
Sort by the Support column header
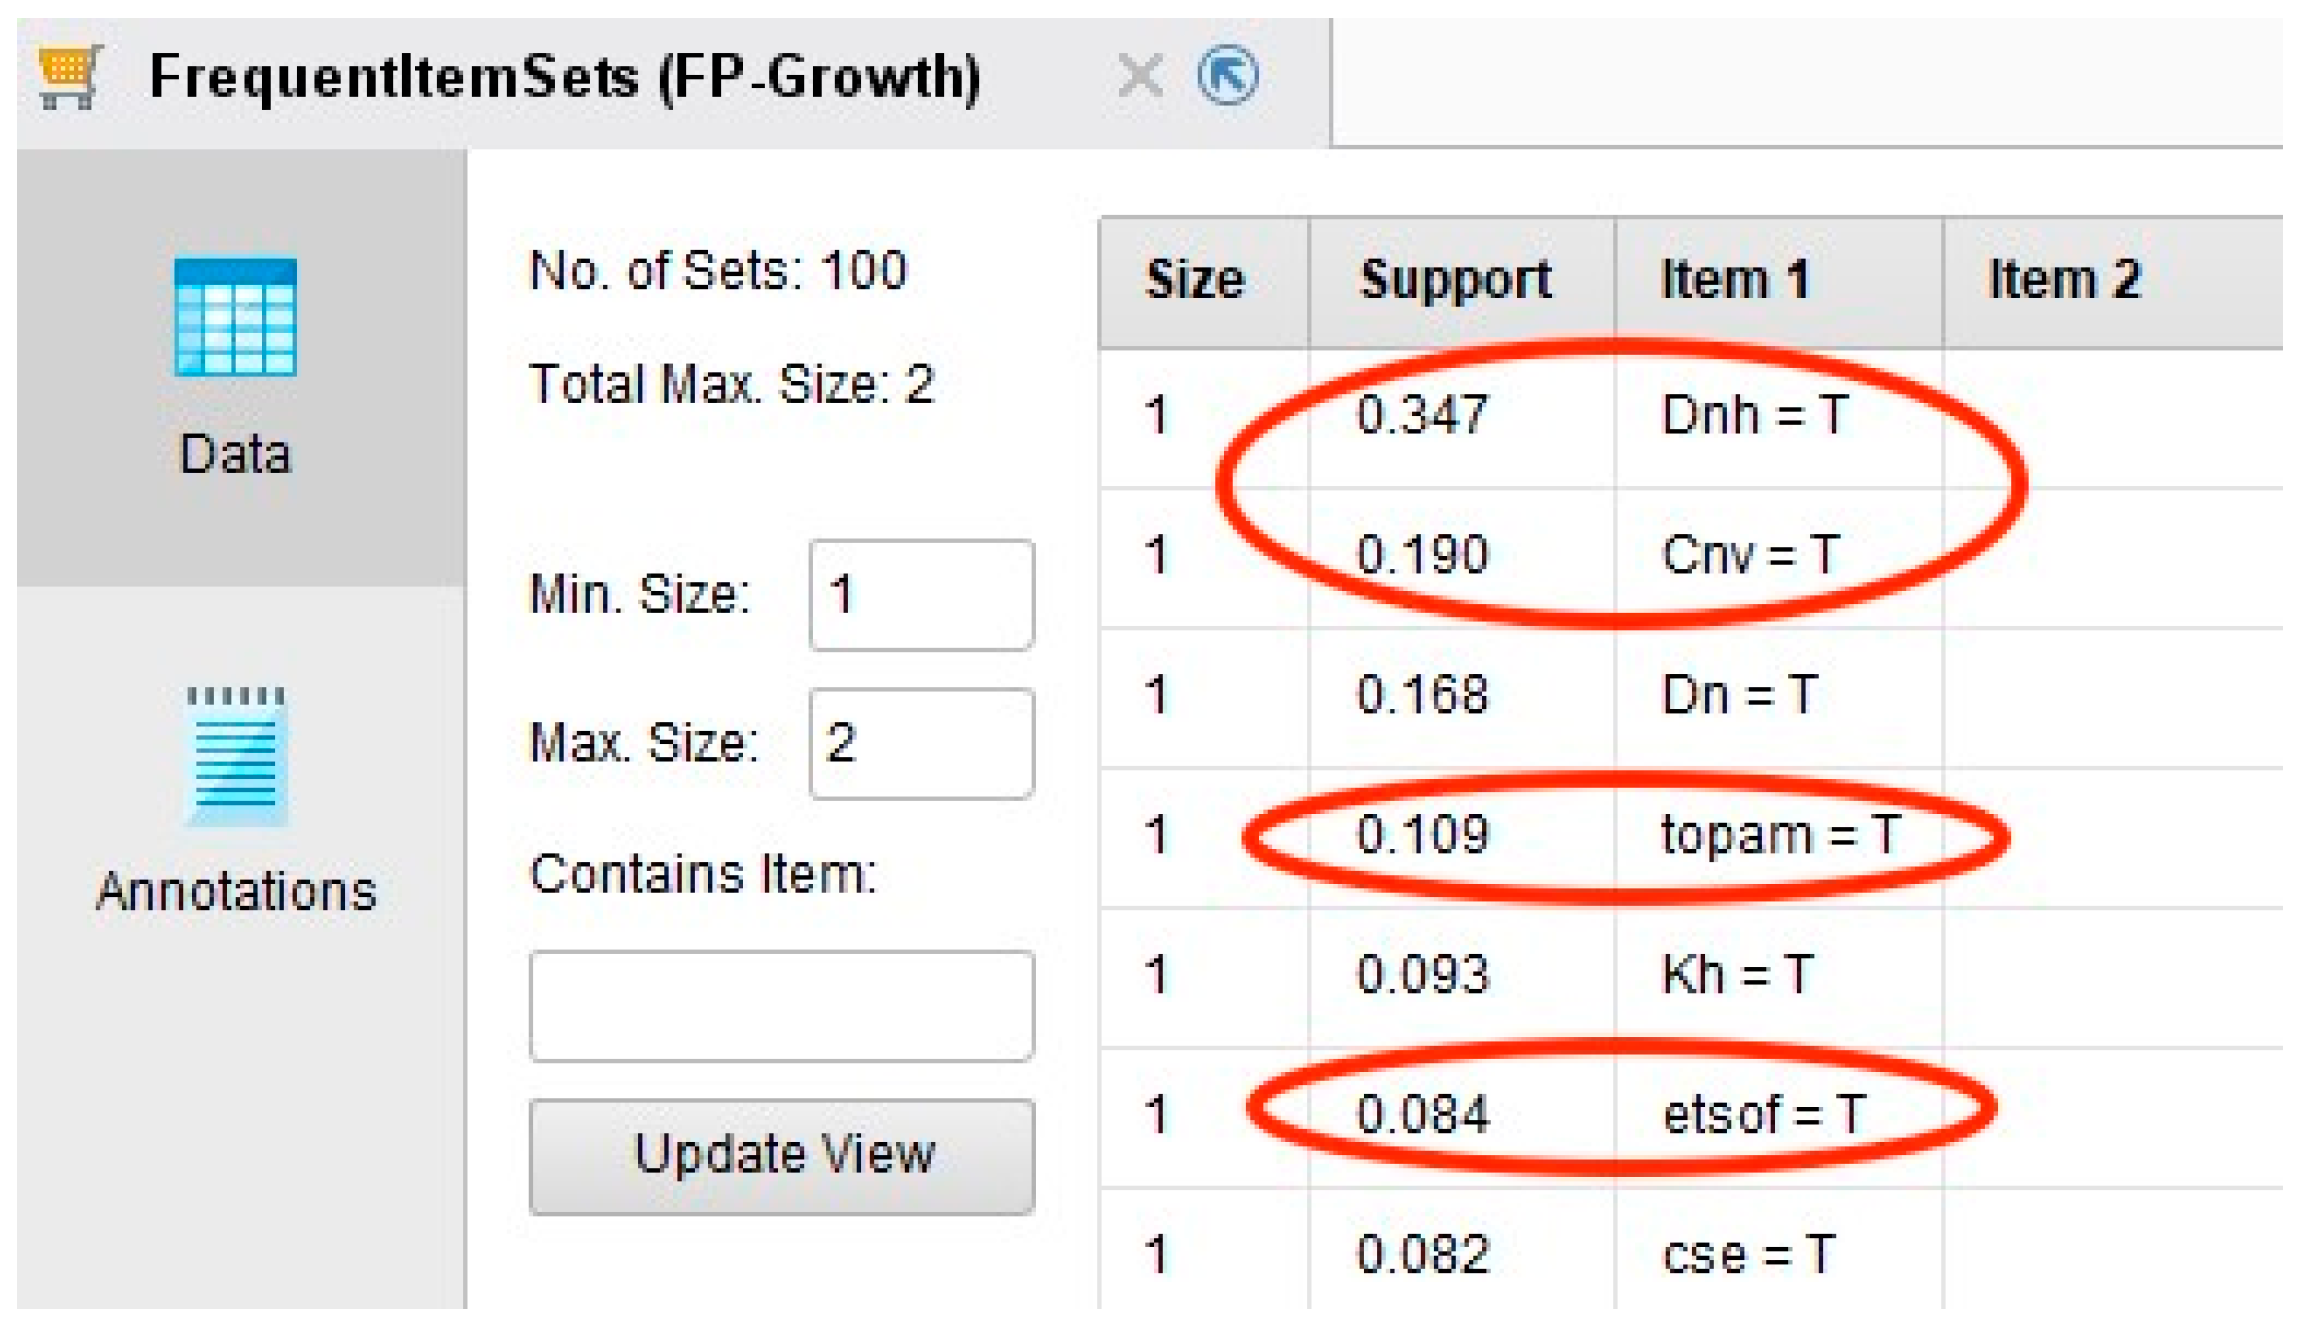tap(1455, 280)
